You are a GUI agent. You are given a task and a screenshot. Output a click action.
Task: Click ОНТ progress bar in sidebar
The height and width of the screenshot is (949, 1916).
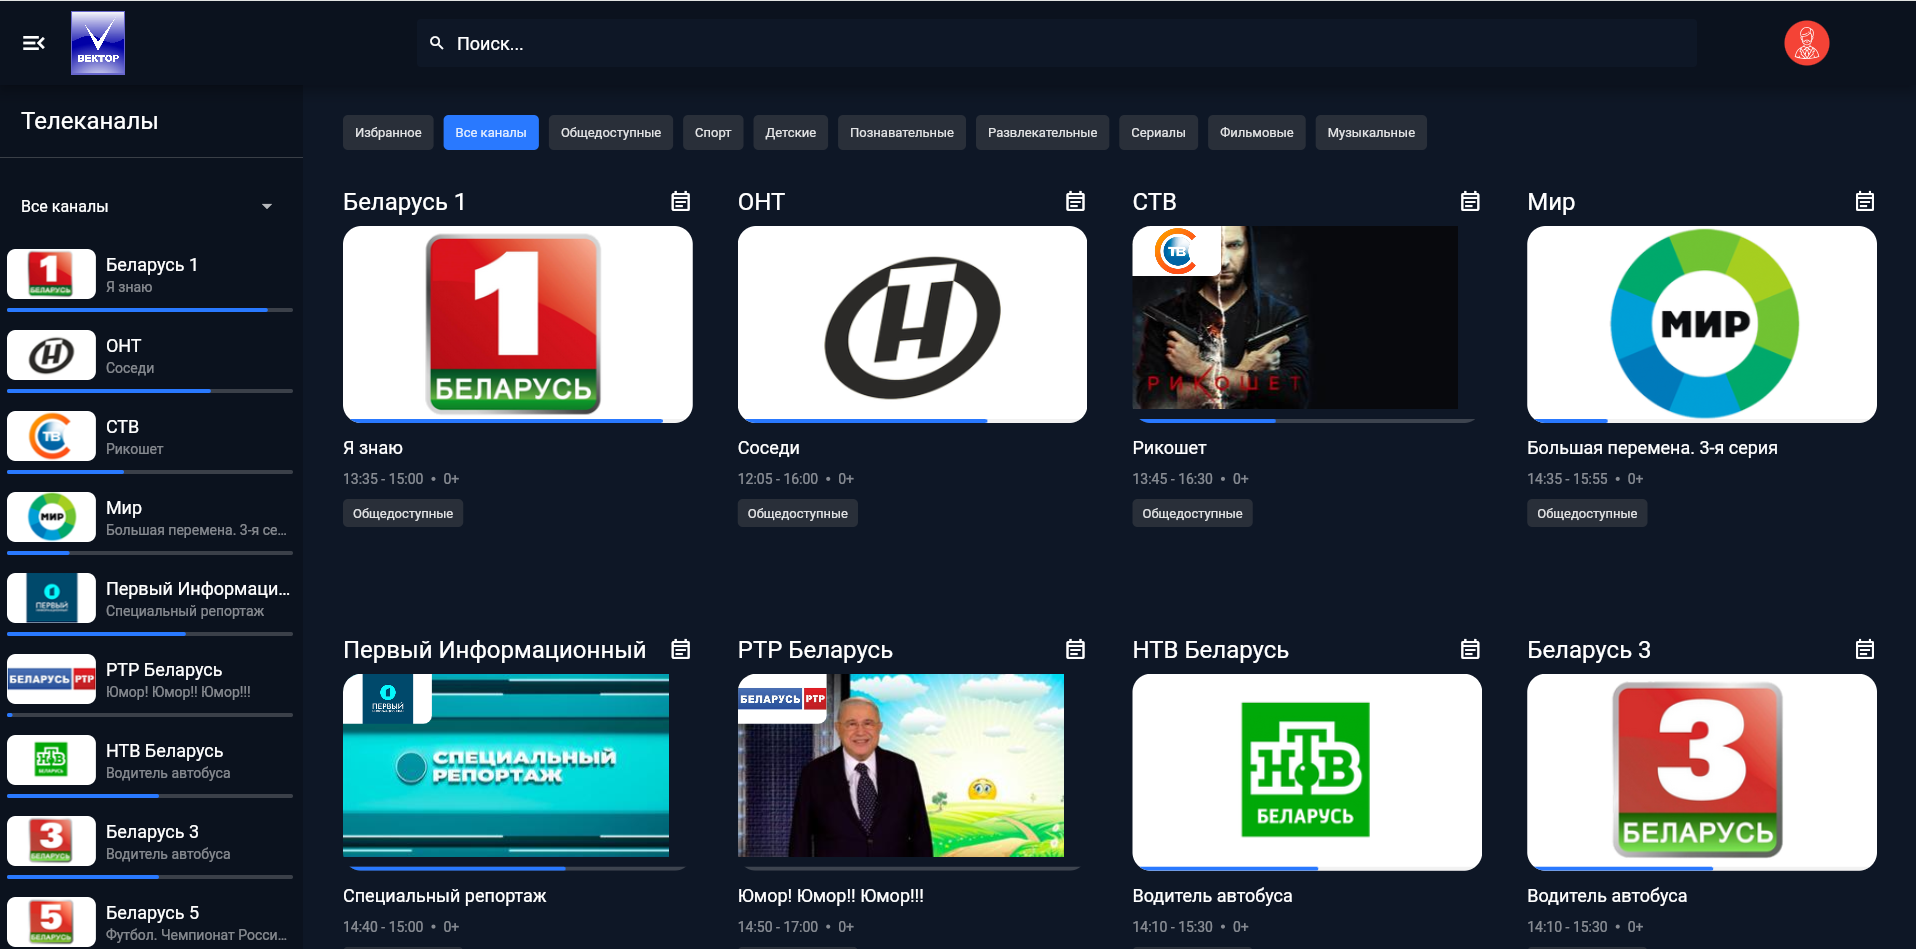click(150, 391)
